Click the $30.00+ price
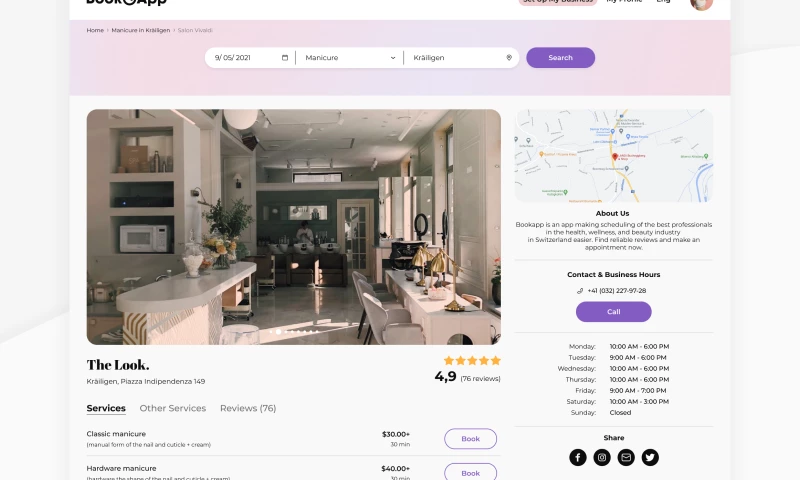 pyautogui.click(x=395, y=434)
